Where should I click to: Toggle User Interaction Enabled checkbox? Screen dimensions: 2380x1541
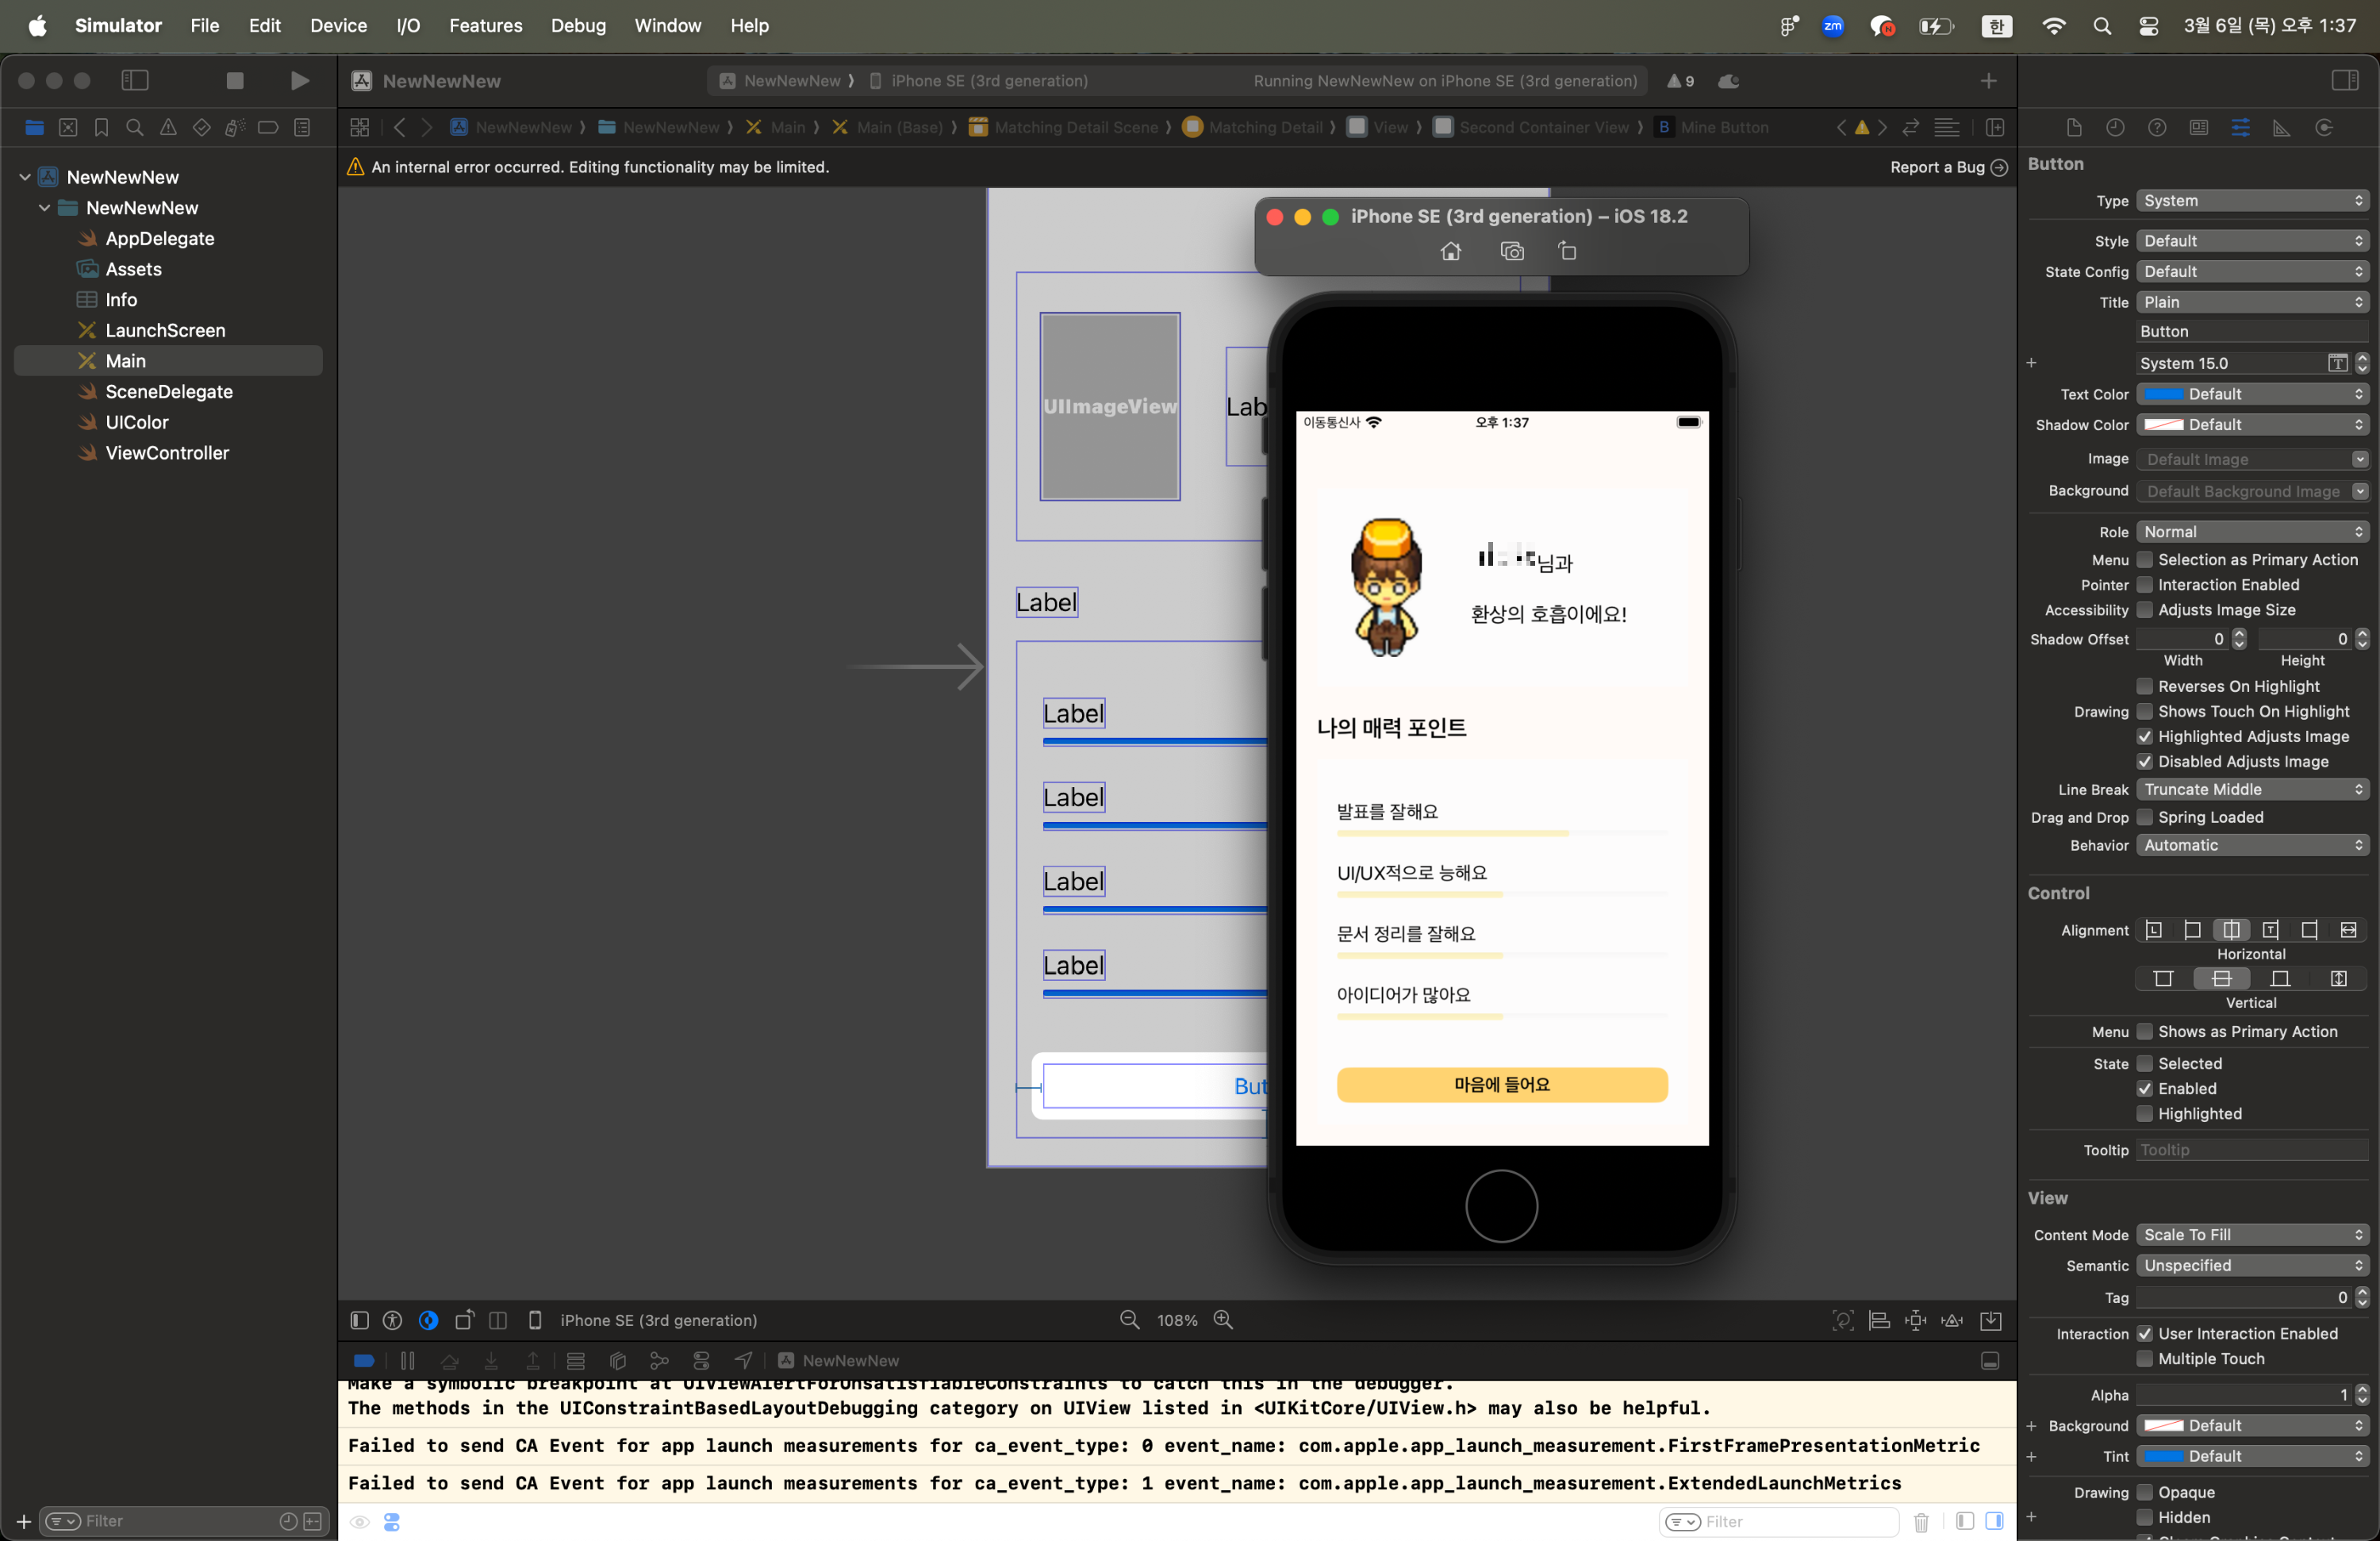point(2144,1333)
